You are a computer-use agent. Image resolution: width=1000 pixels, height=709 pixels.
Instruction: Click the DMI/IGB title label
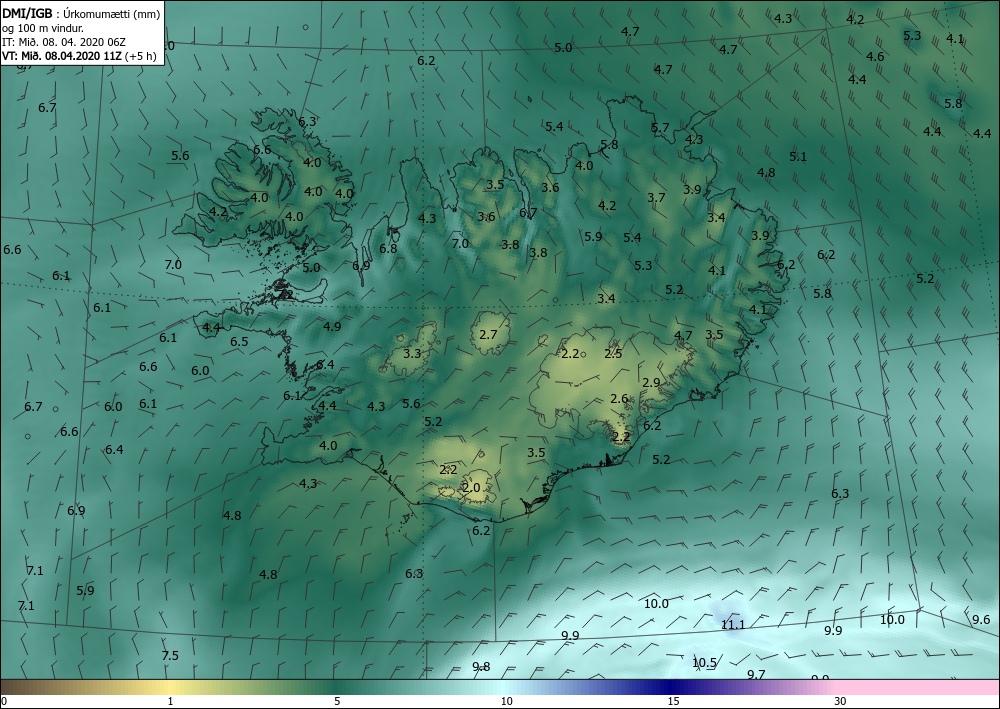(x=27, y=13)
